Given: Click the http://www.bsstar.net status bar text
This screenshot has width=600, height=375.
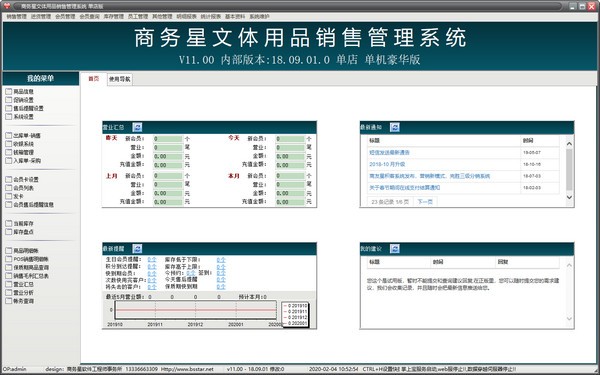Looking at the screenshot, I should [x=187, y=369].
